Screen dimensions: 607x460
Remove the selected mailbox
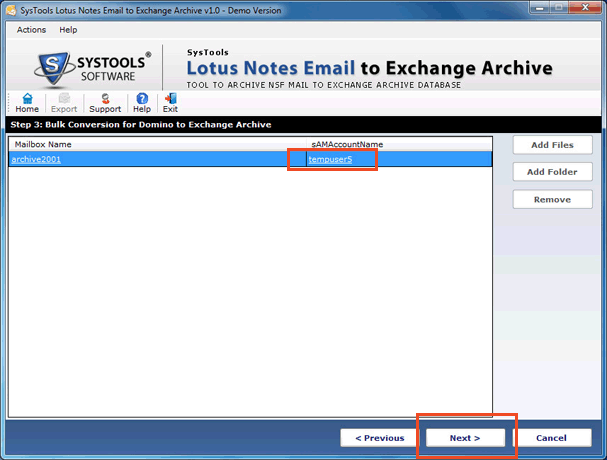pyautogui.click(x=552, y=199)
